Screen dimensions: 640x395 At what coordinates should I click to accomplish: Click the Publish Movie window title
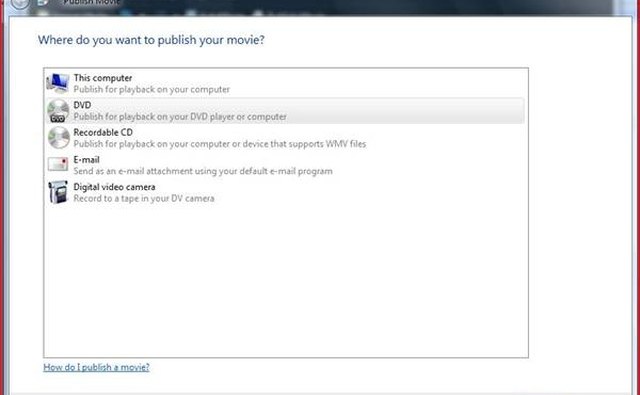point(91,2)
